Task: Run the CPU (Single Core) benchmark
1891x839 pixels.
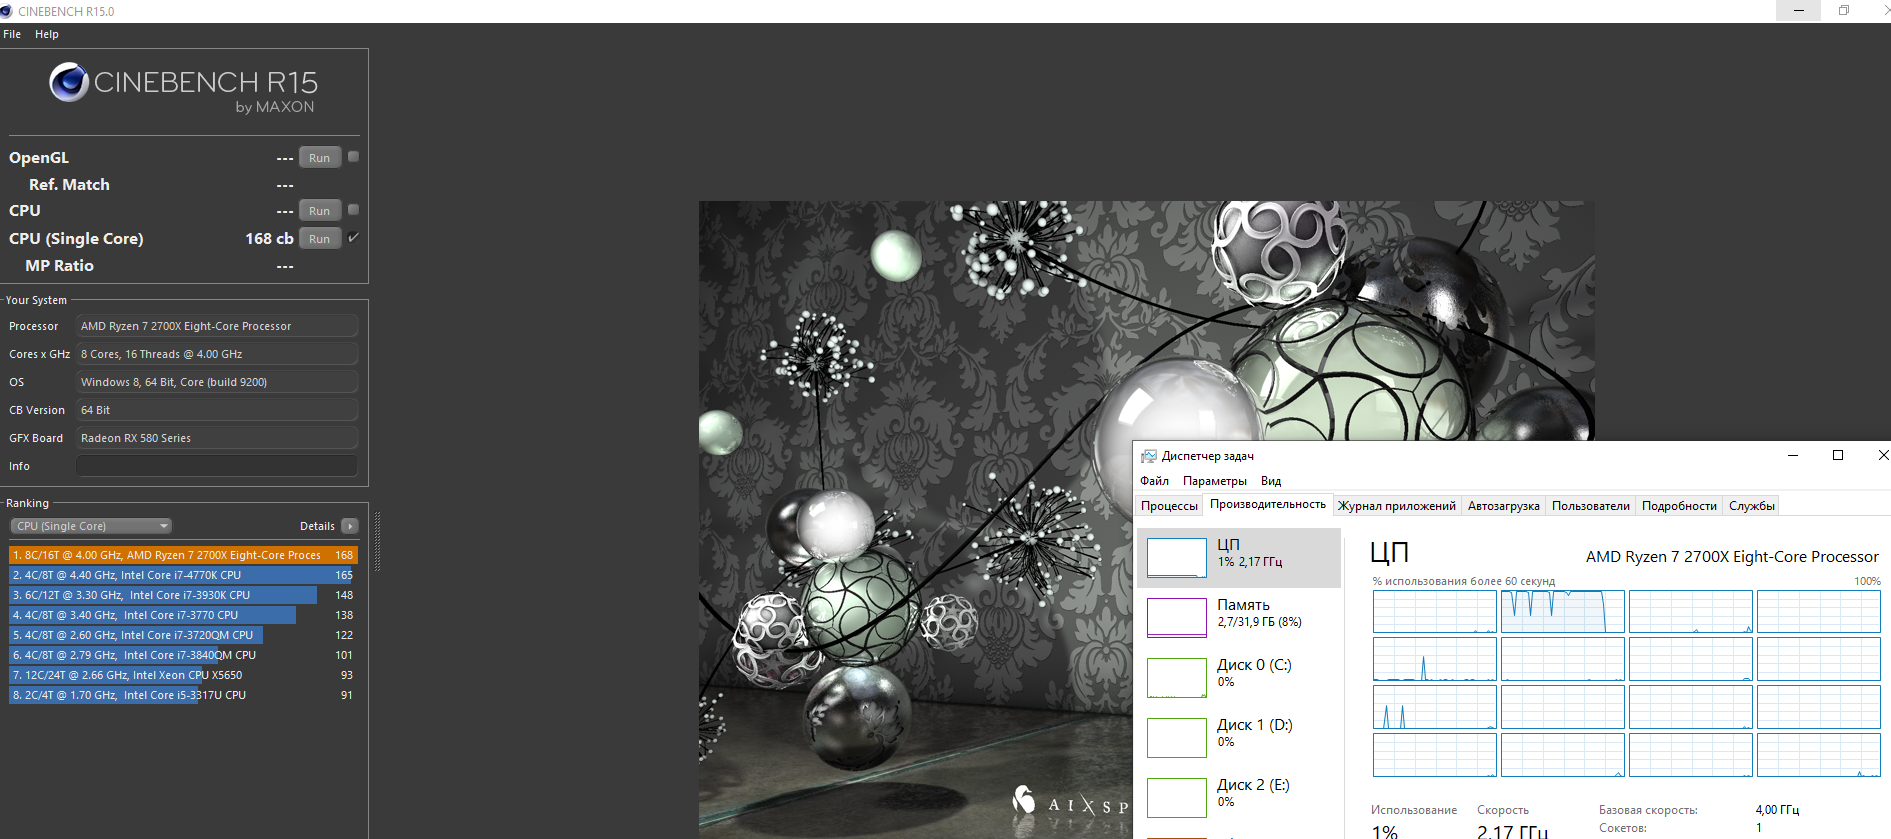Action: pyautogui.click(x=320, y=239)
